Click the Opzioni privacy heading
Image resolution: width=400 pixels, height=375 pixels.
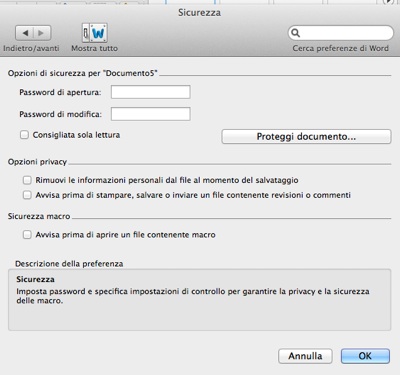(x=37, y=162)
